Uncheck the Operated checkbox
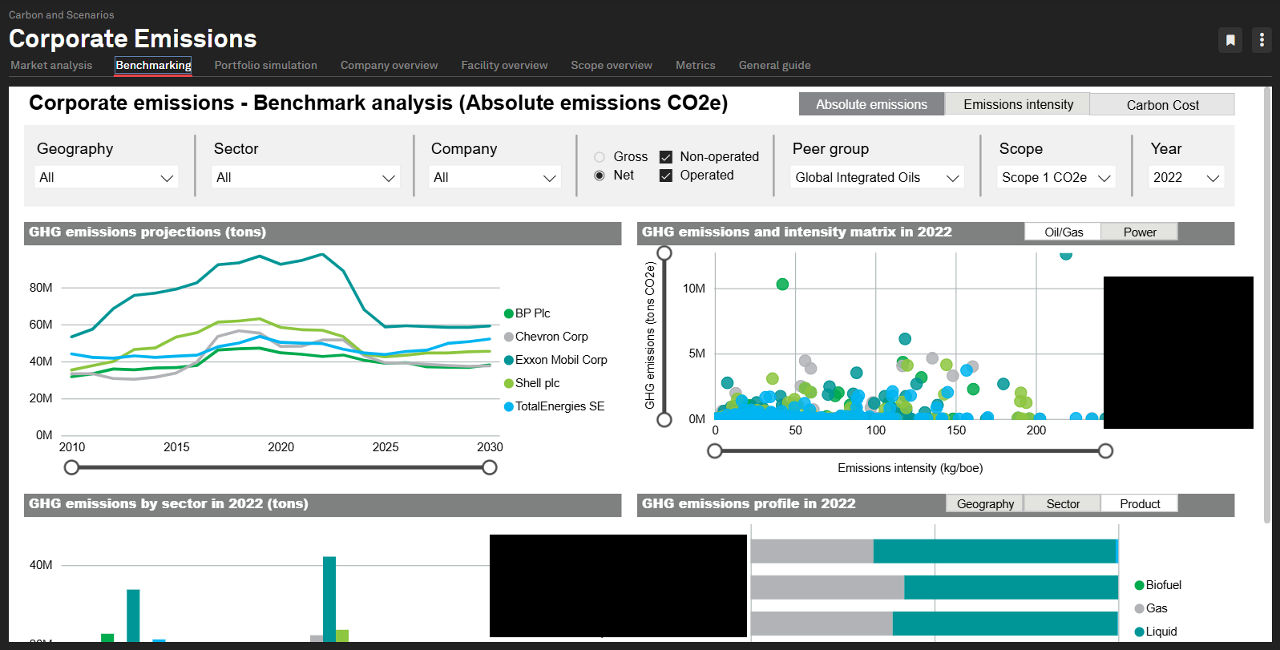1280x650 pixels. click(666, 175)
